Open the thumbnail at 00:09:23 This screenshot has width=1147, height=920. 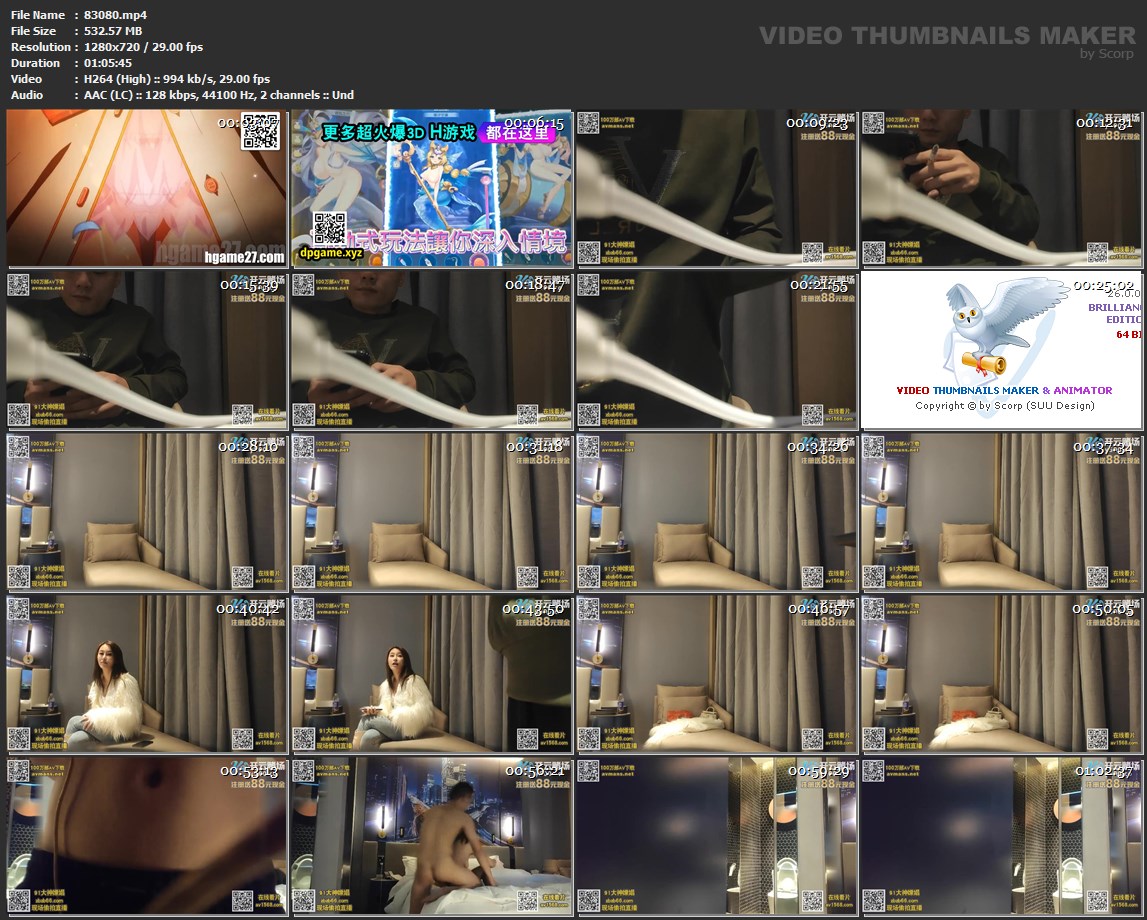coord(716,188)
